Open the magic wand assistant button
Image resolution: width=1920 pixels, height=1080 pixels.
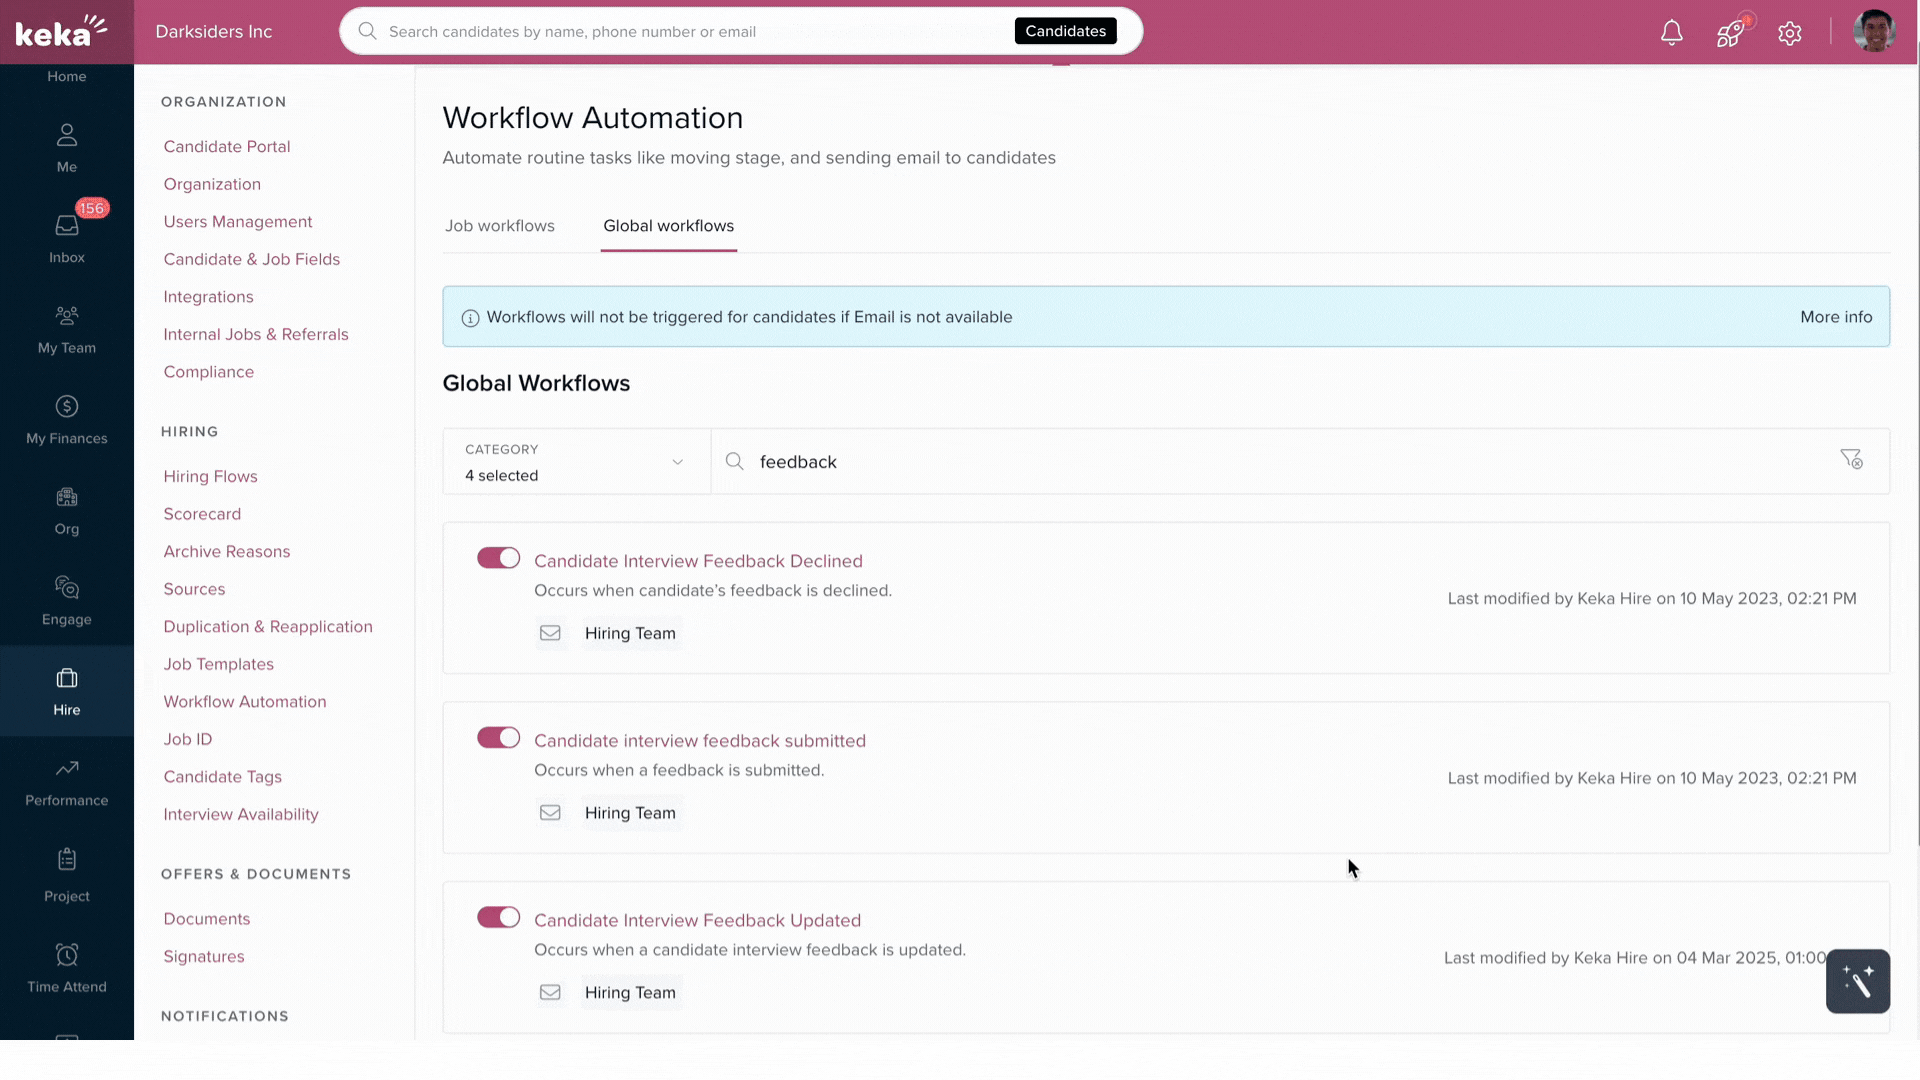1857,981
